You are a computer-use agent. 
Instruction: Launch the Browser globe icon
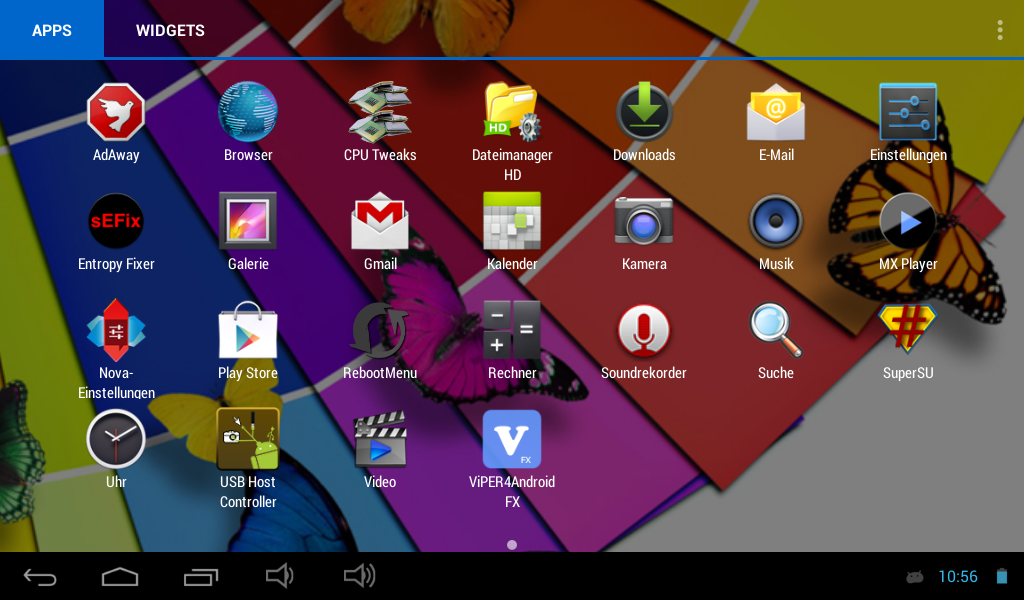(x=248, y=112)
